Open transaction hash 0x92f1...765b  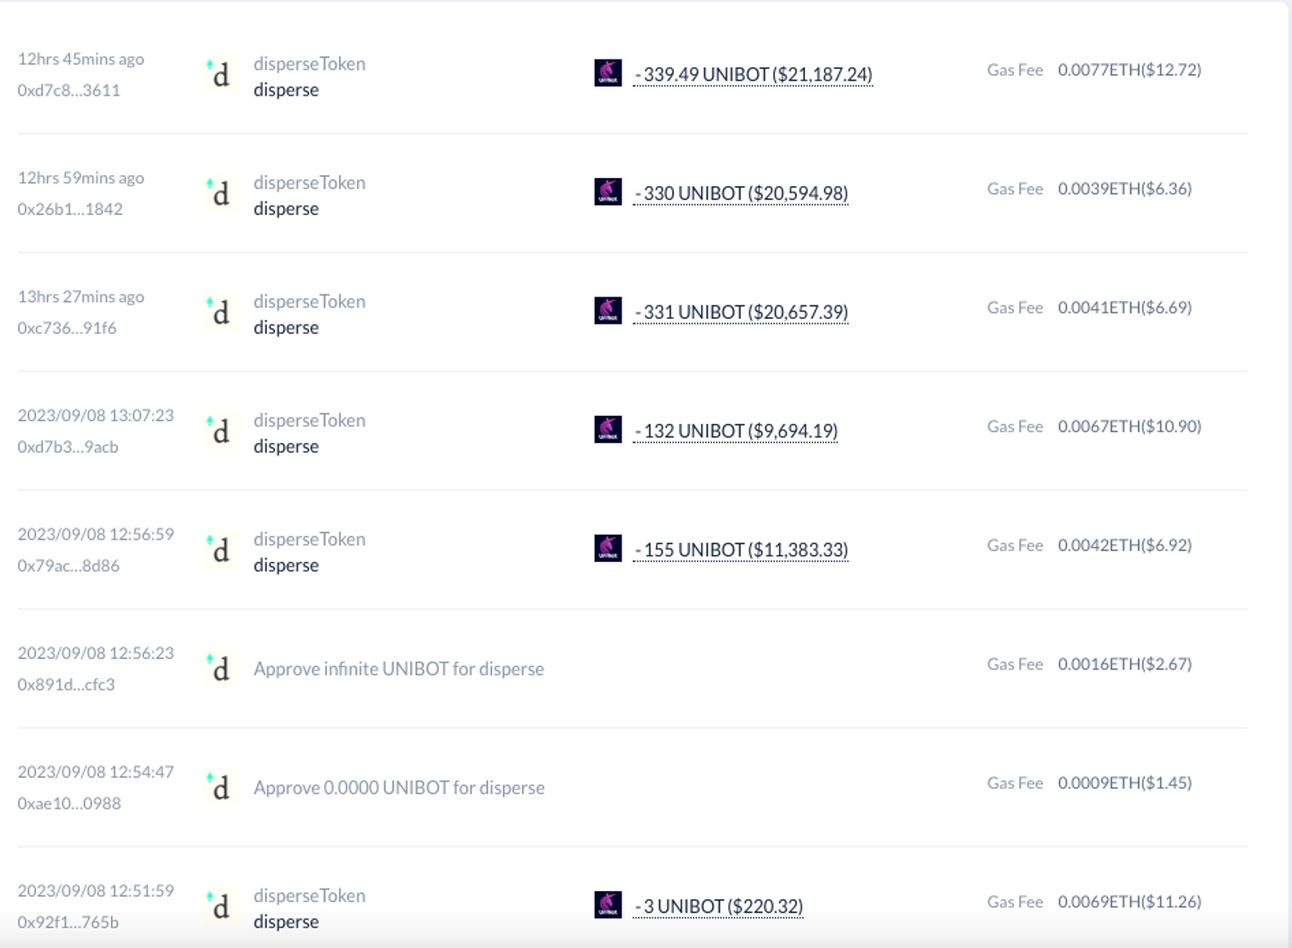pos(68,923)
